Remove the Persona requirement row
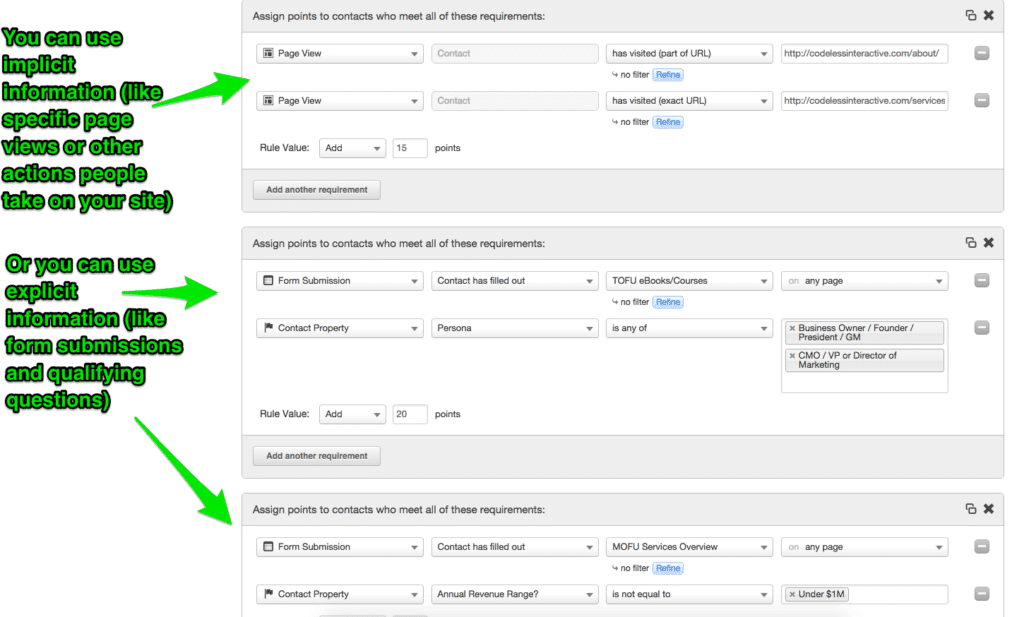This screenshot has height=617, width=1024. click(981, 327)
